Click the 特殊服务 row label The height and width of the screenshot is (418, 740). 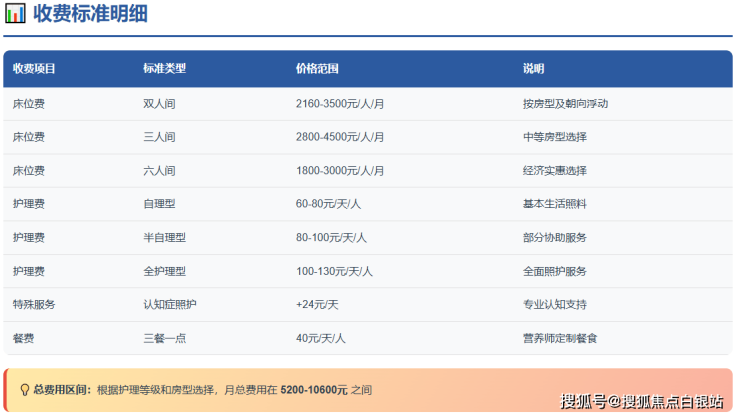tap(34, 305)
